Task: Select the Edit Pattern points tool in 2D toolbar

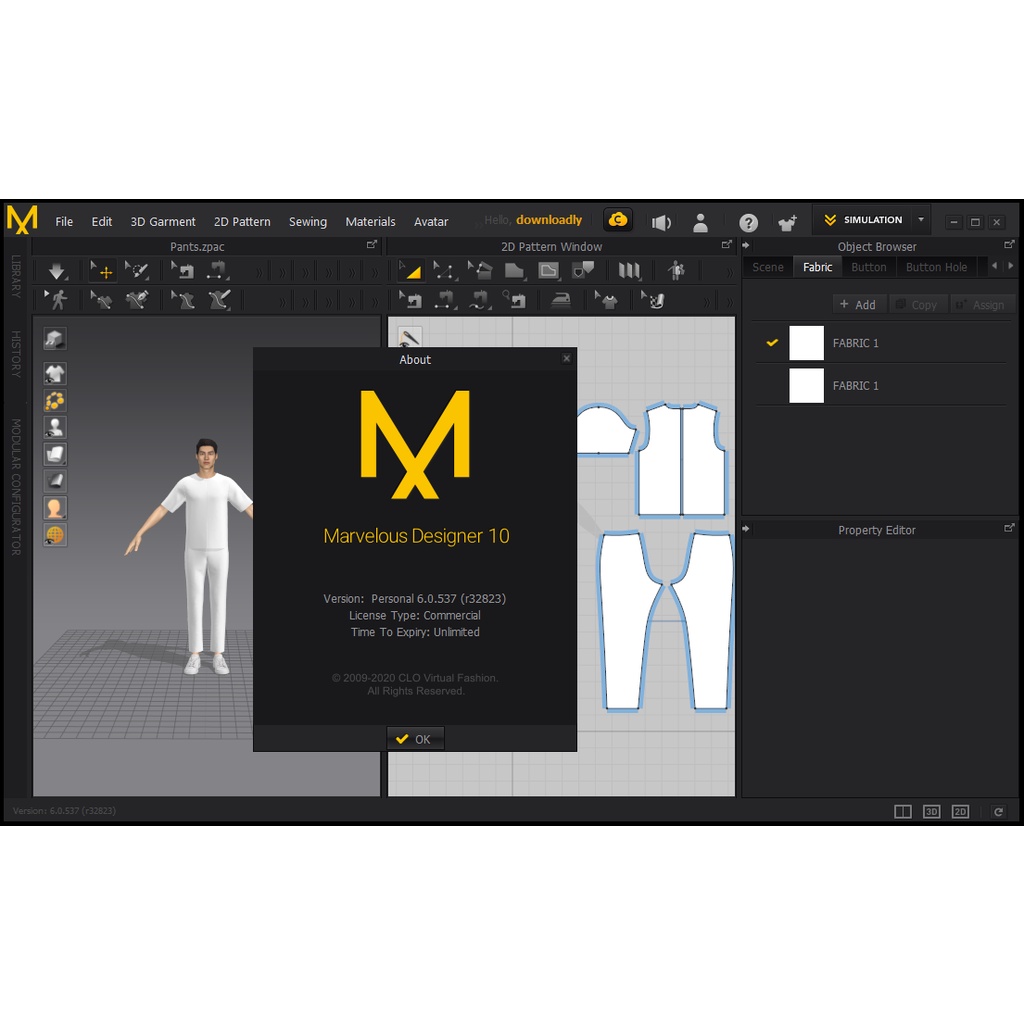Action: tap(445, 270)
